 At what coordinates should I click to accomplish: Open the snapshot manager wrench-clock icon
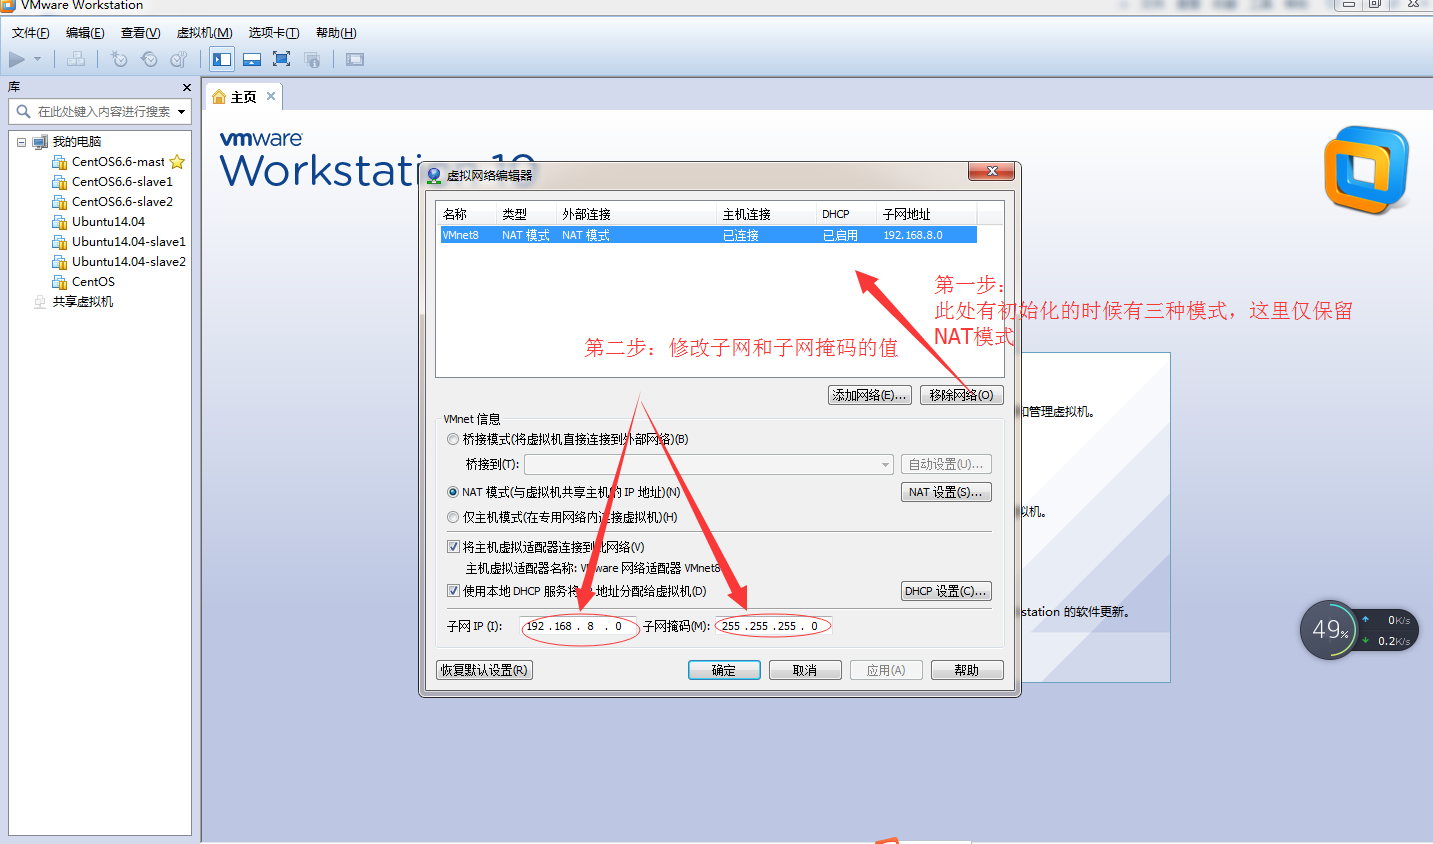click(x=179, y=59)
